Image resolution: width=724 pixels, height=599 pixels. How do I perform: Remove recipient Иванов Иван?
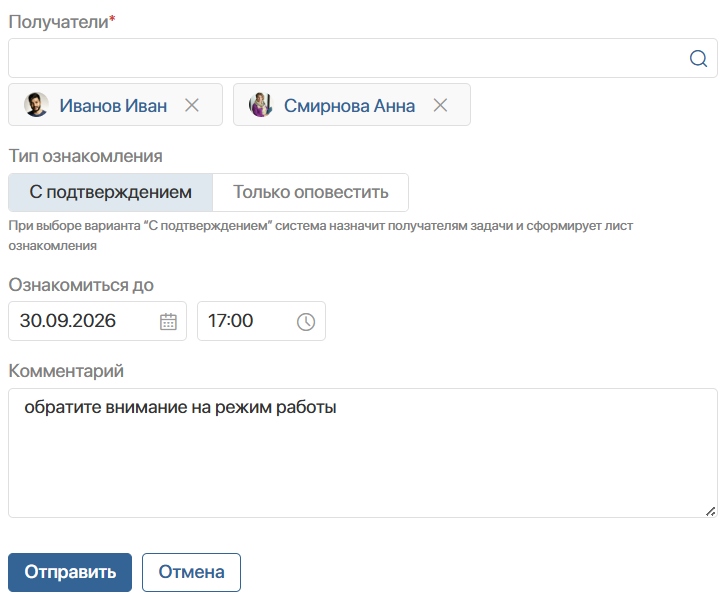[x=192, y=105]
